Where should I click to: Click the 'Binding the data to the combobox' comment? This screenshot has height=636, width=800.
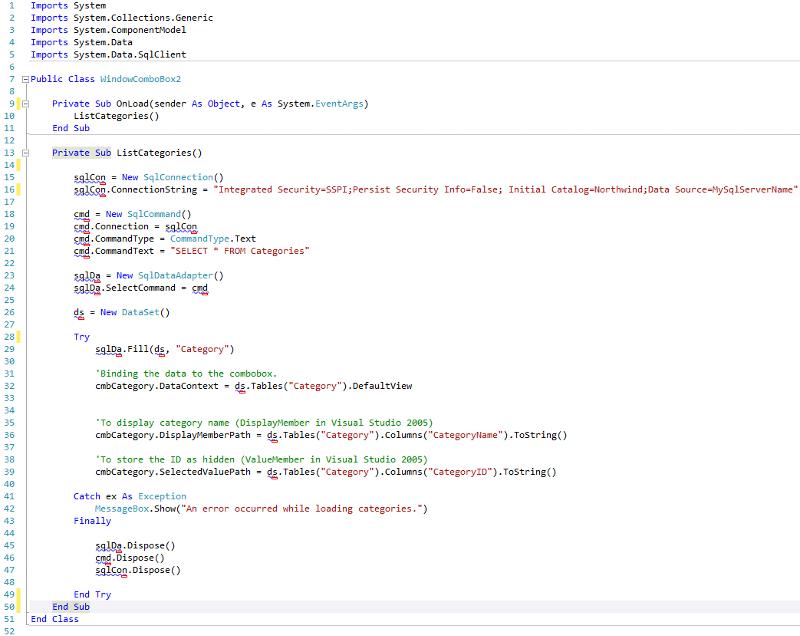coord(186,373)
